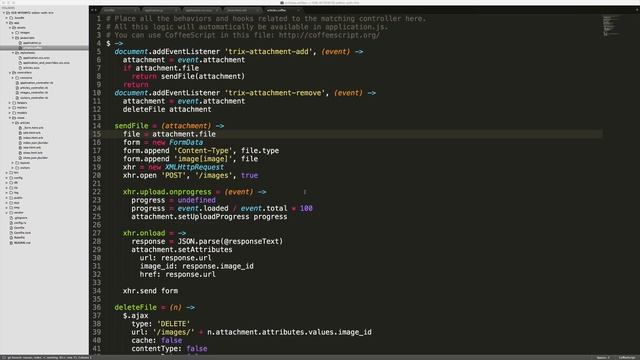Viewport: 640px width, 360px height.
Task: Click the minimap code overview
Action: click(x=611, y=25)
